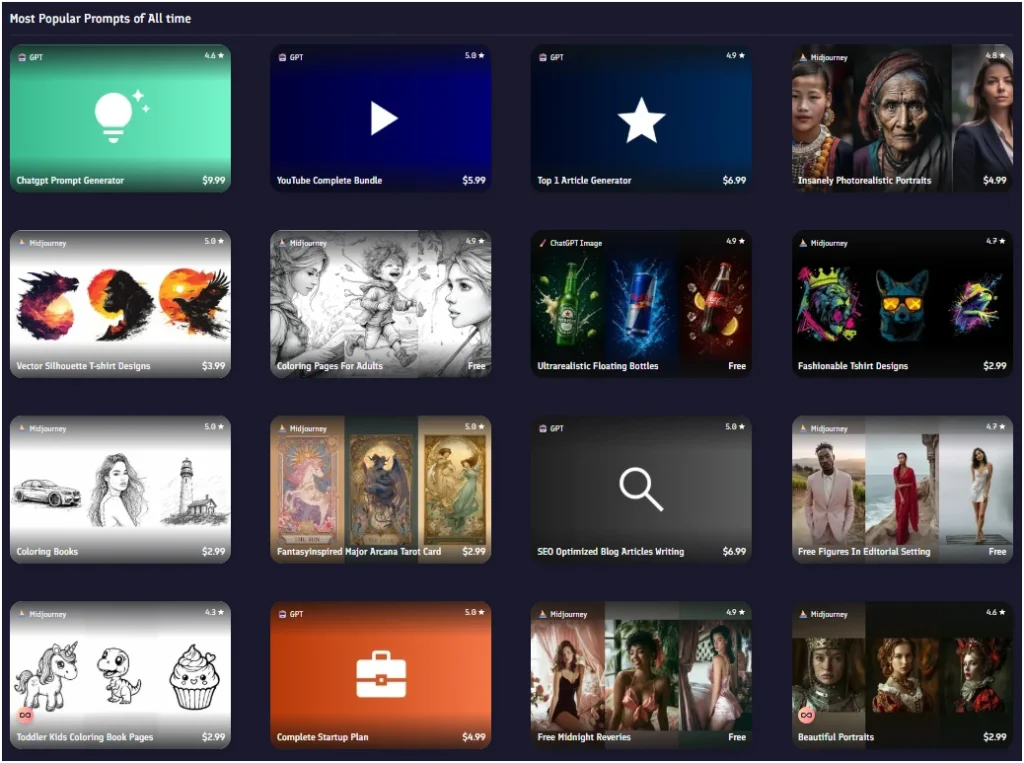Click the infinity badge on Beautiful Portraits
1024x763 pixels.
click(808, 713)
